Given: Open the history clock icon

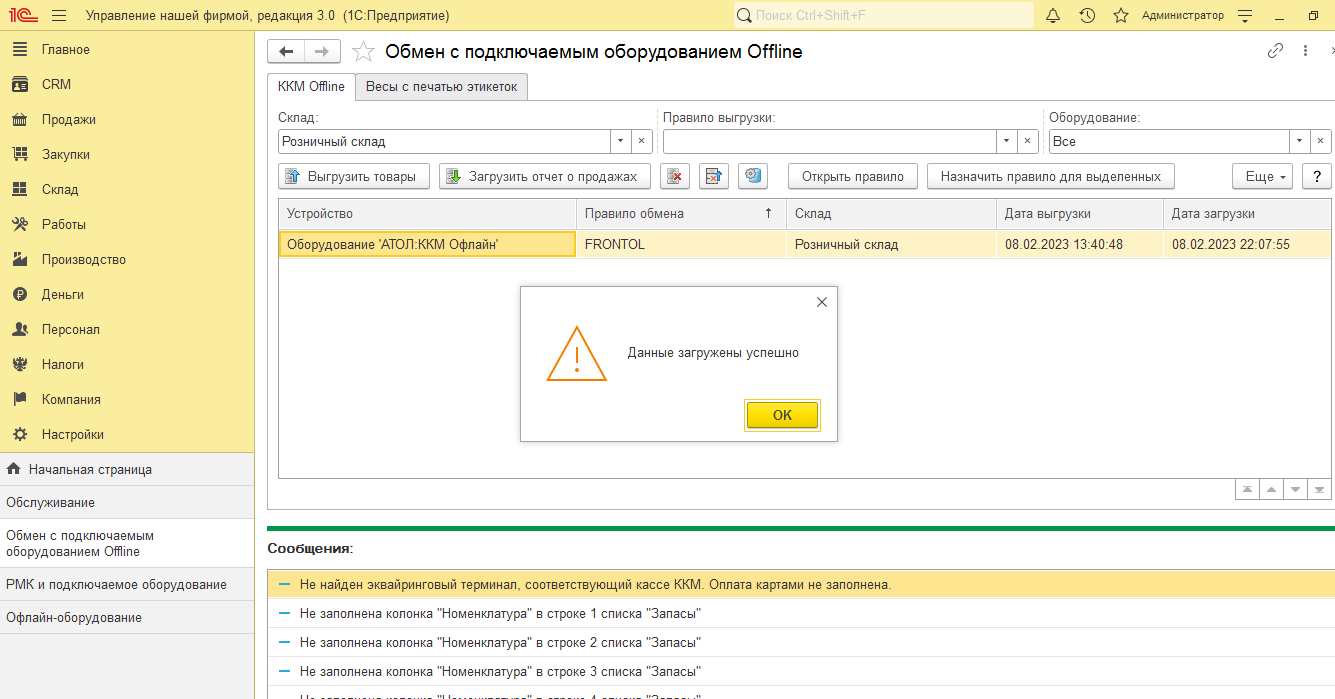Looking at the screenshot, I should [1087, 16].
